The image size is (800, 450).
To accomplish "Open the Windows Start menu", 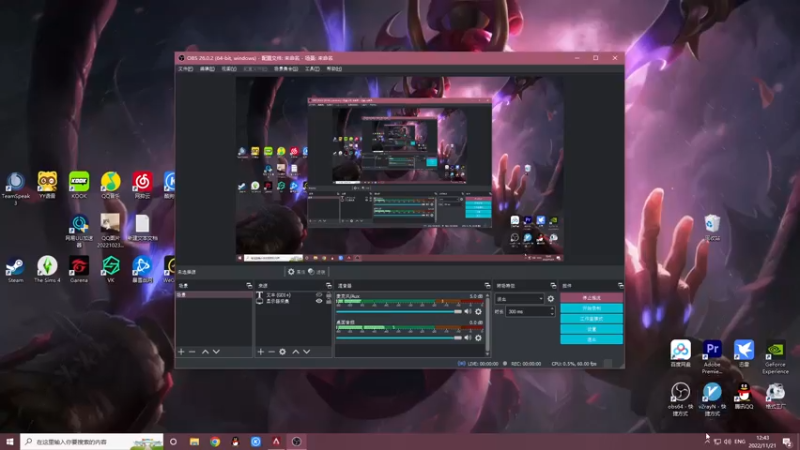I will coord(10,441).
